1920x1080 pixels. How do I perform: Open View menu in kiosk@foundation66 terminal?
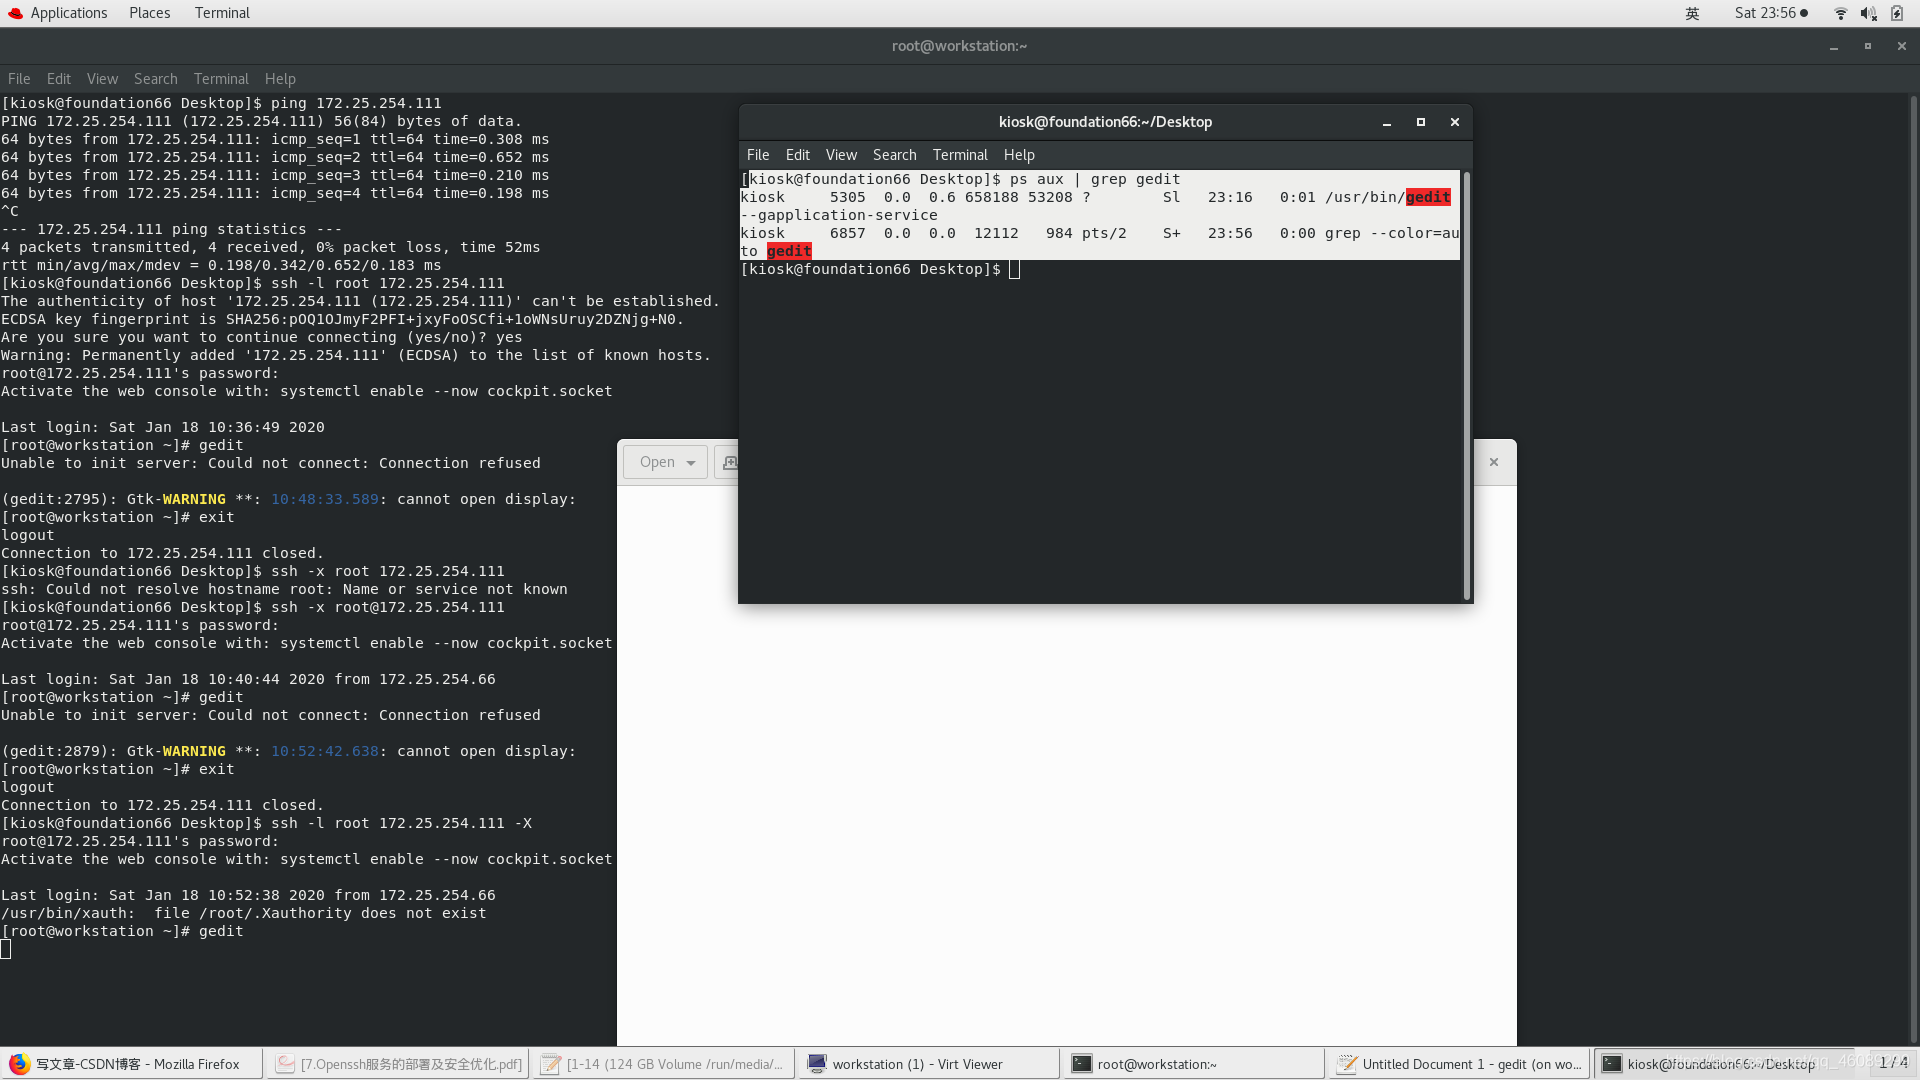tap(841, 155)
